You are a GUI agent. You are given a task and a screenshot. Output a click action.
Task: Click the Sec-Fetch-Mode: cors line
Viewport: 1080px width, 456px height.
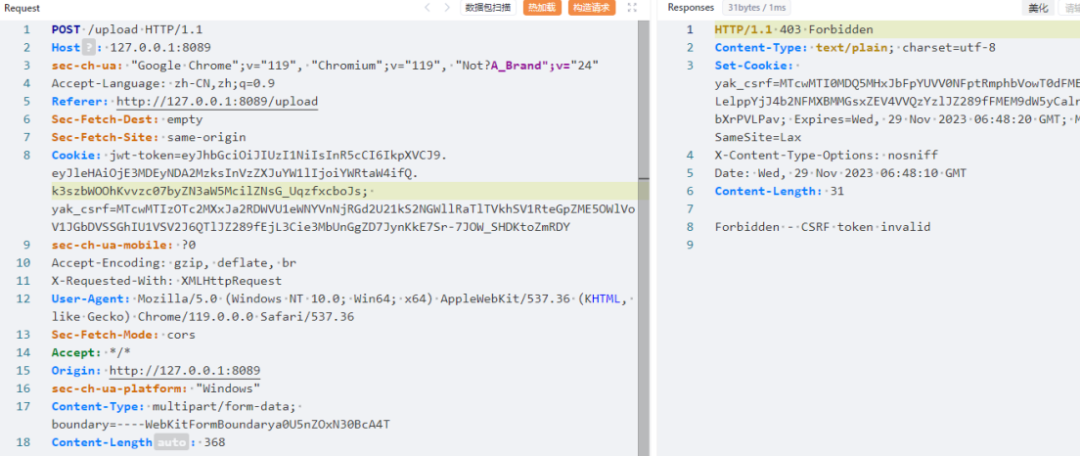pos(123,334)
